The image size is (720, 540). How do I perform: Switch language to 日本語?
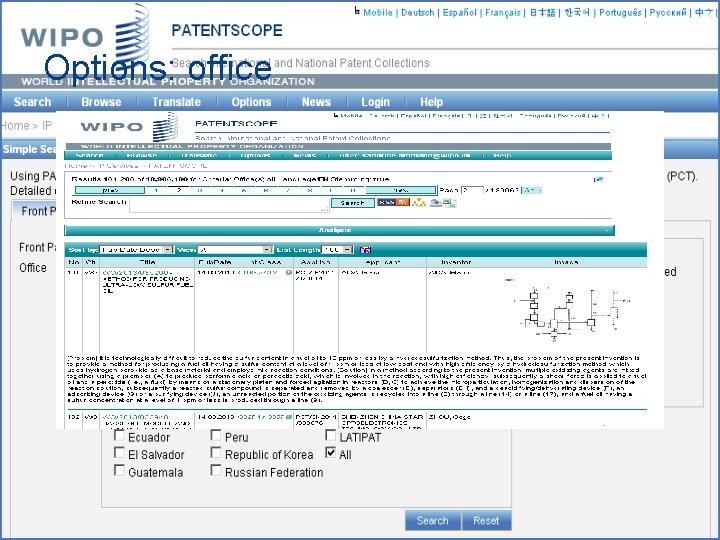click(542, 12)
